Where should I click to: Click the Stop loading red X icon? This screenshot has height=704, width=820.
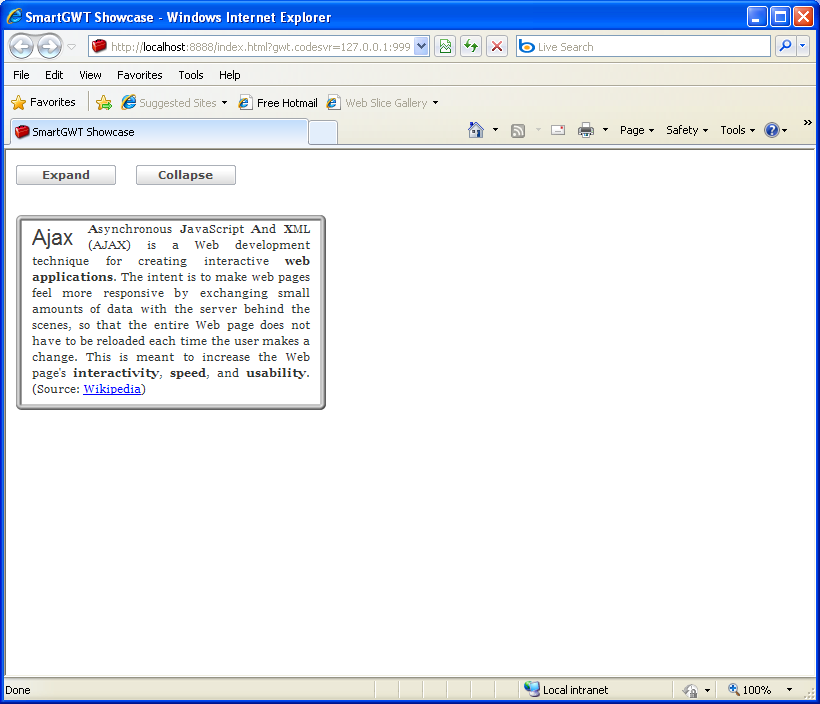click(x=496, y=47)
